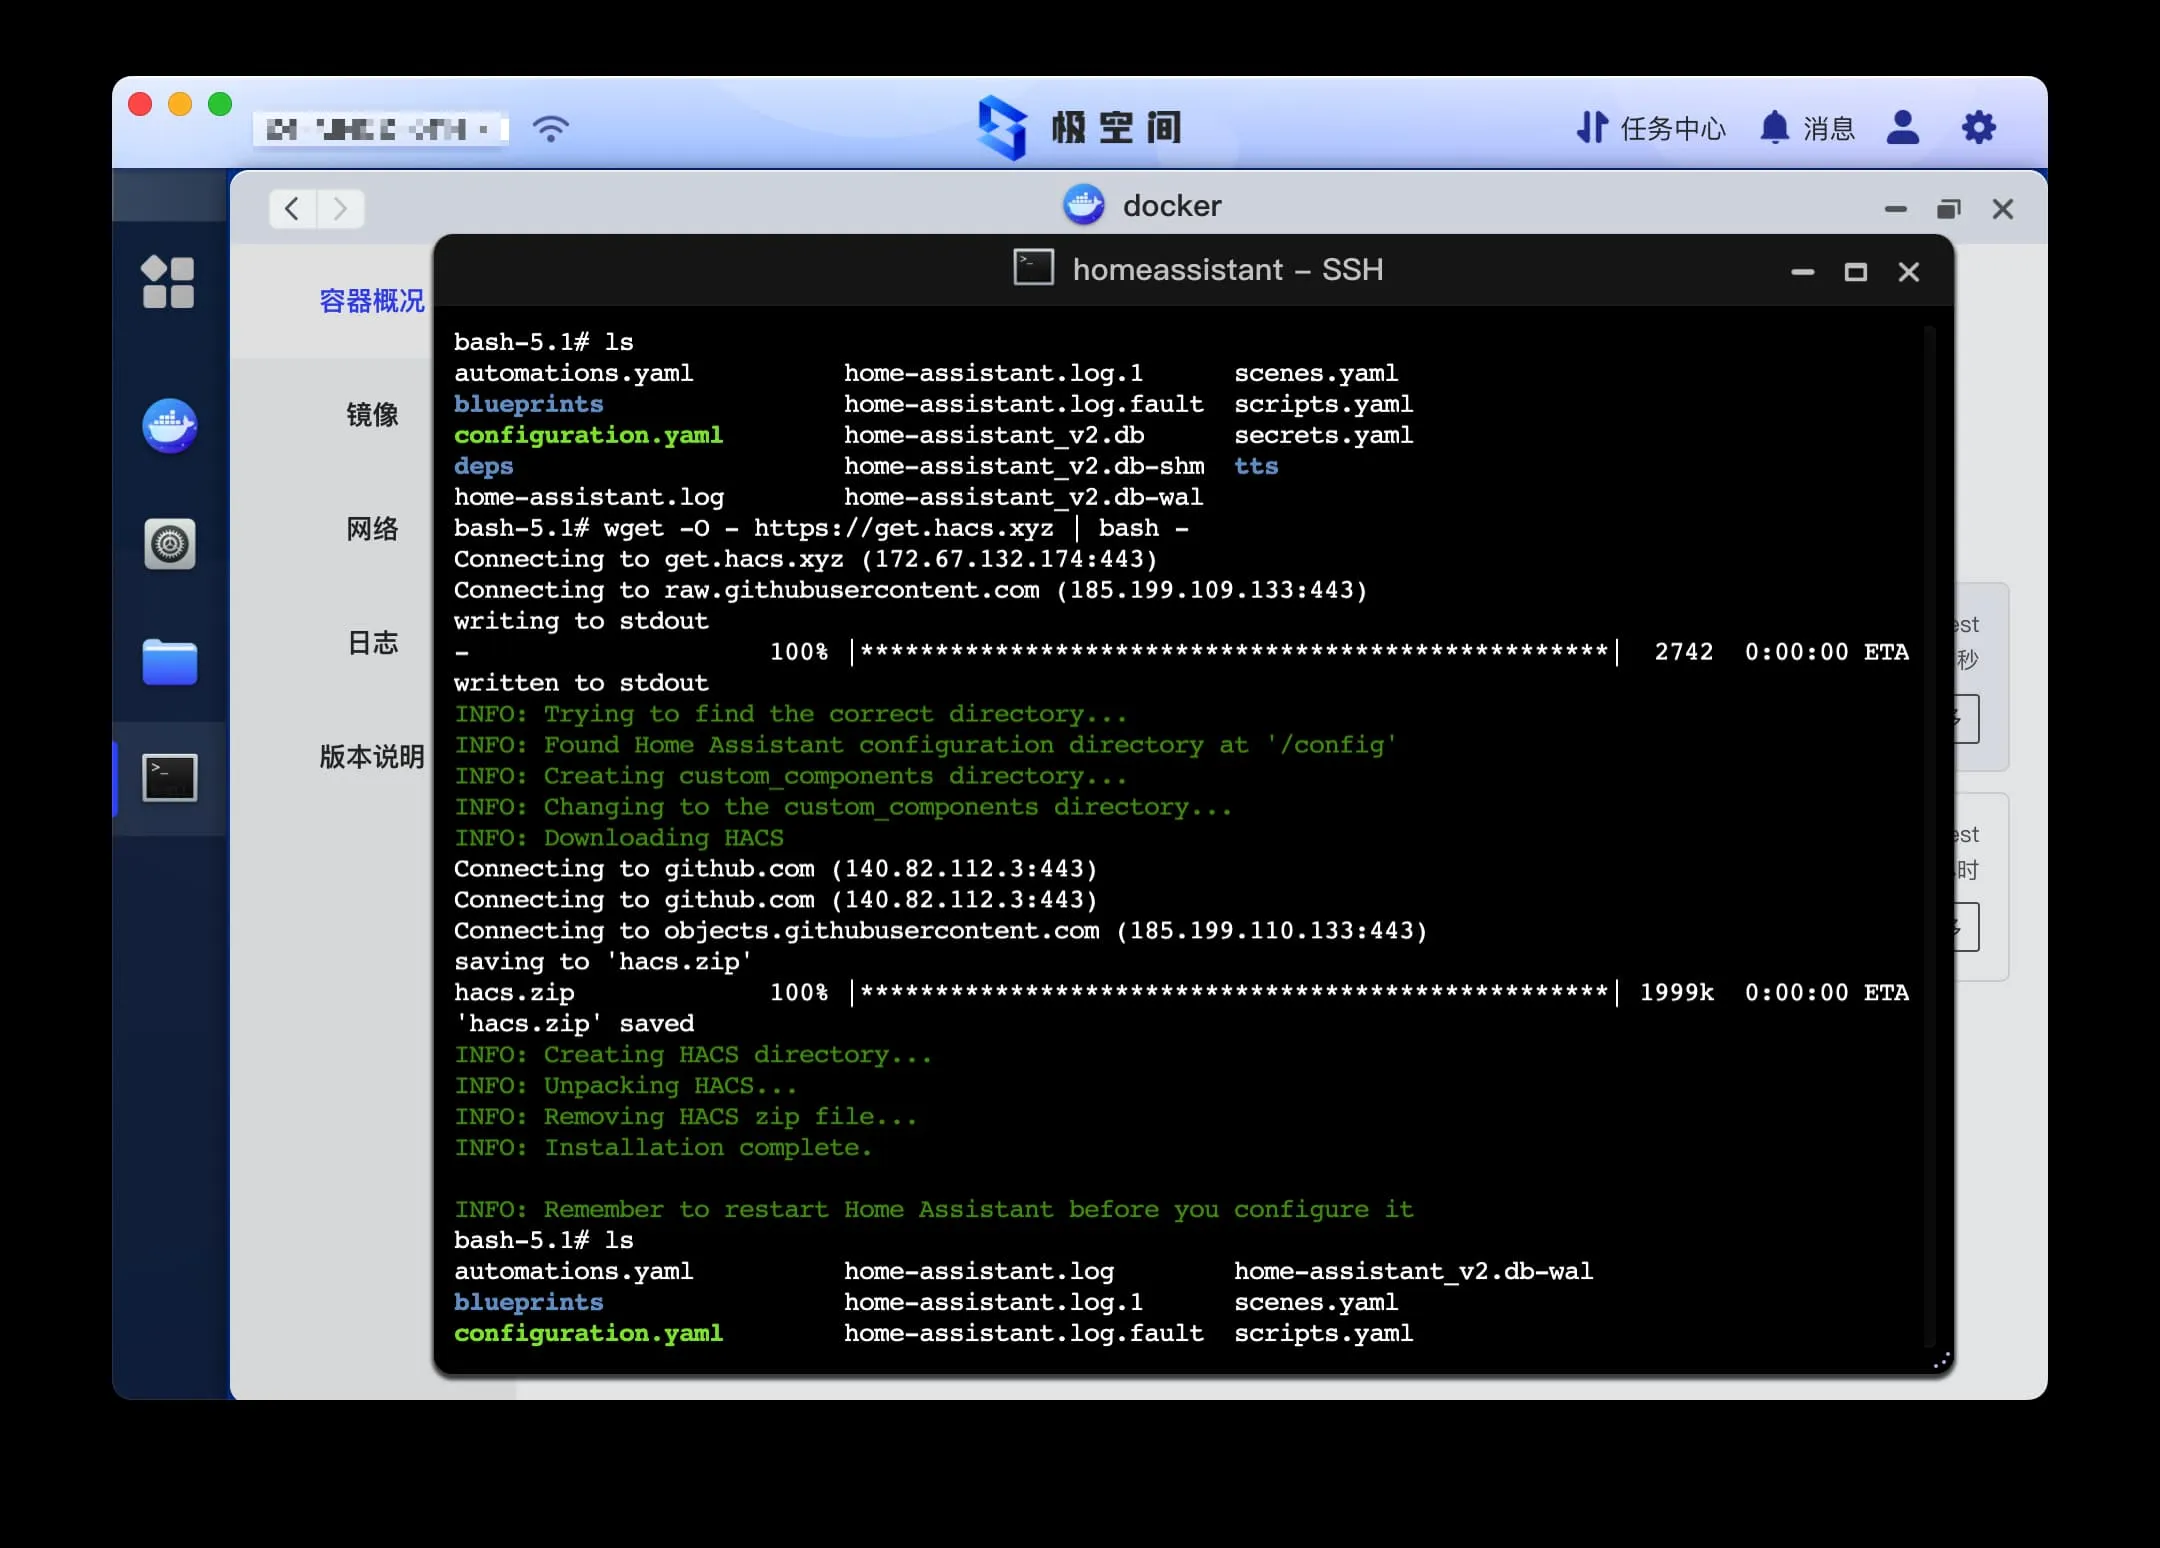Click the terminal resize grip corner
This screenshot has height=1548, width=2160.
pos(1941,1361)
